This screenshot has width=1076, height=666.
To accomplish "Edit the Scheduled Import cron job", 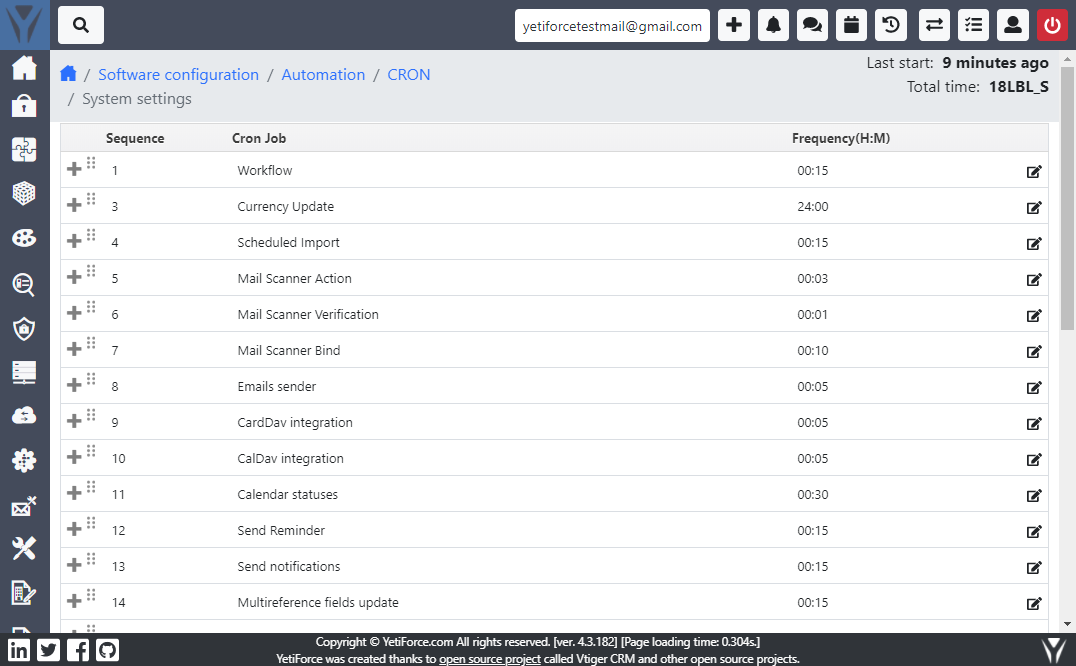I will [1034, 243].
